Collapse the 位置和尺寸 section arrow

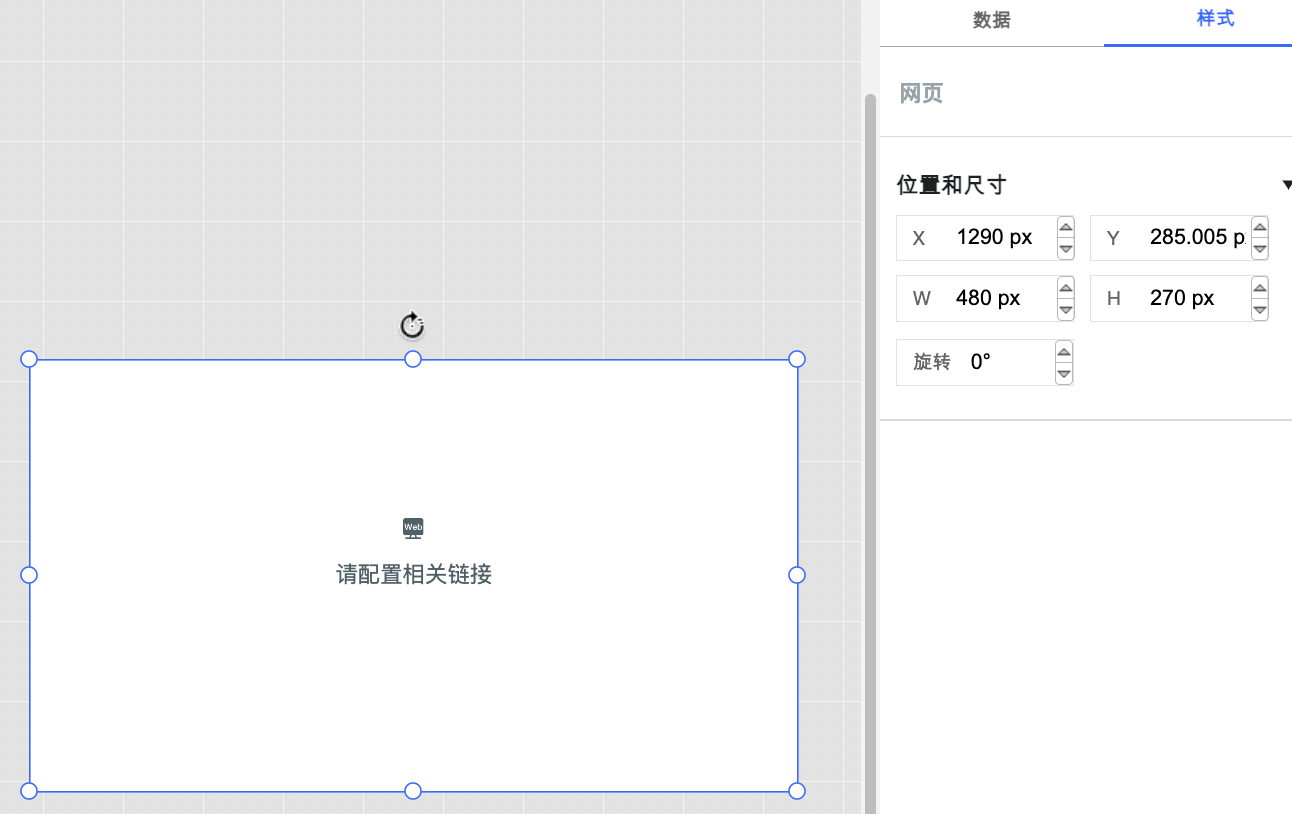point(1287,185)
